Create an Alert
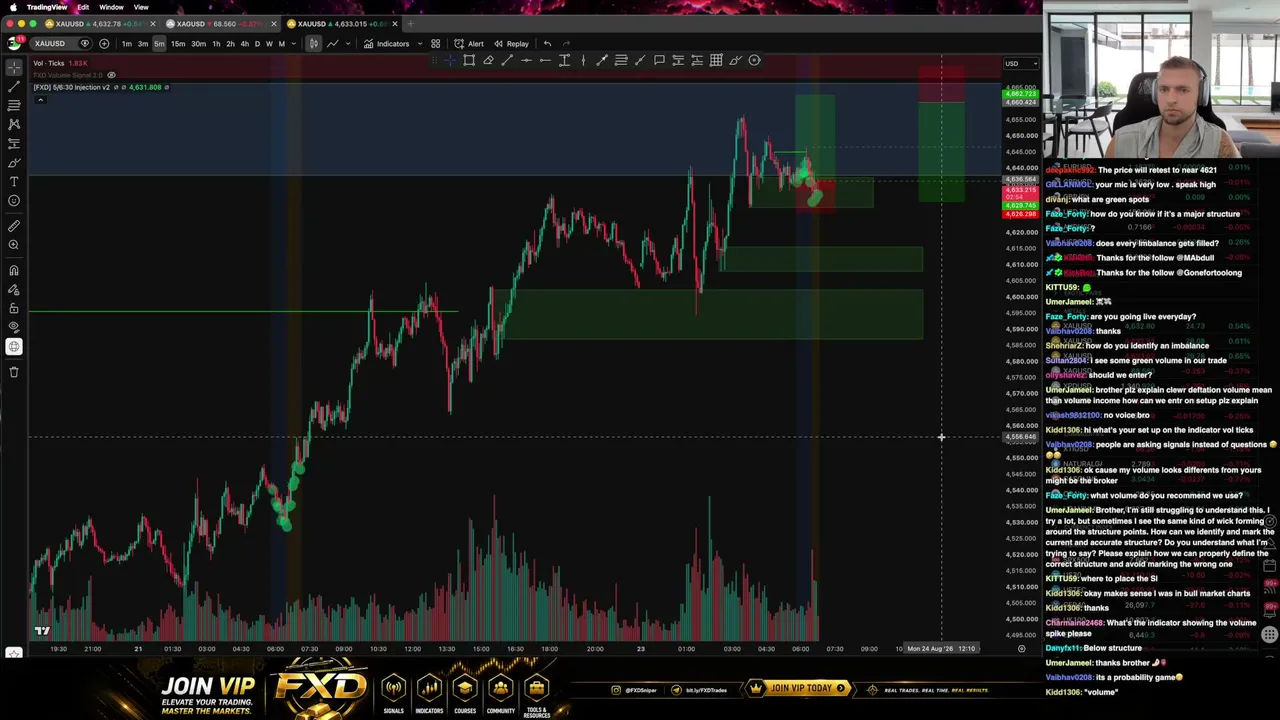Viewport: 1280px width, 720px height. (469, 44)
